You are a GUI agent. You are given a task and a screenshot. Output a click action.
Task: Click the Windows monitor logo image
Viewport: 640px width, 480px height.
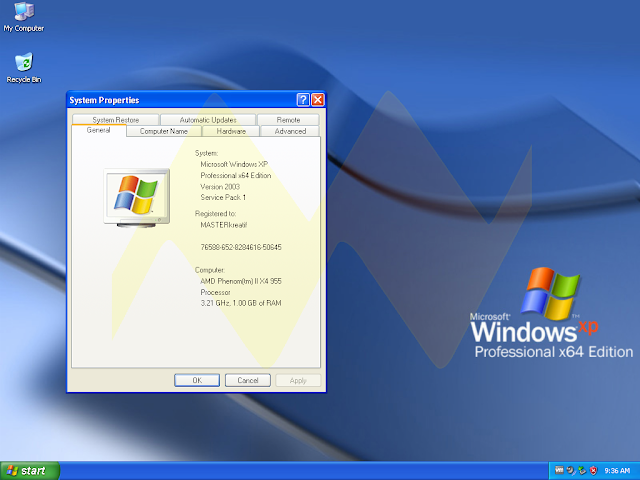pyautogui.click(x=136, y=198)
